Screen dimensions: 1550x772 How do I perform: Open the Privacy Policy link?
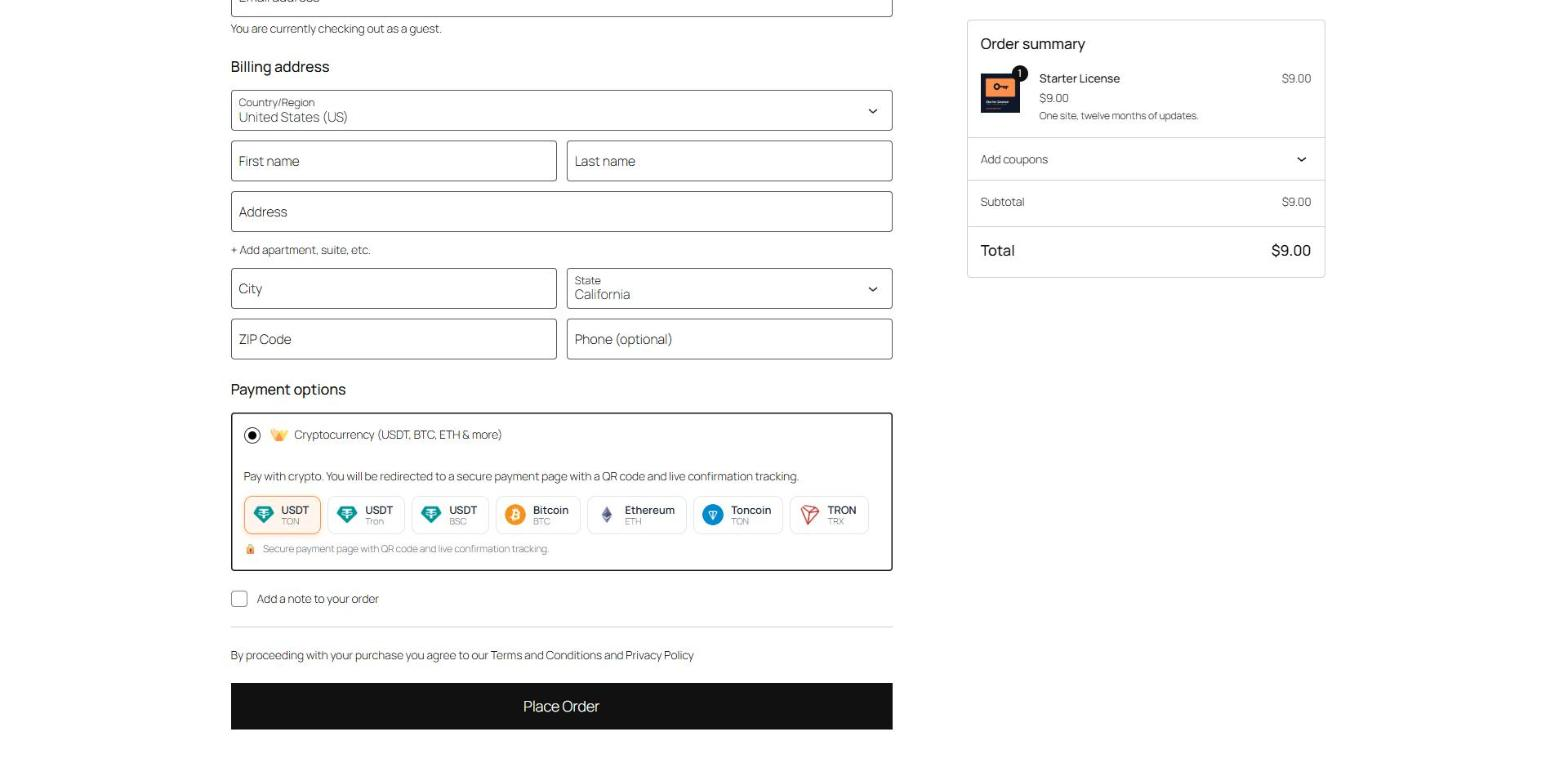click(x=659, y=656)
